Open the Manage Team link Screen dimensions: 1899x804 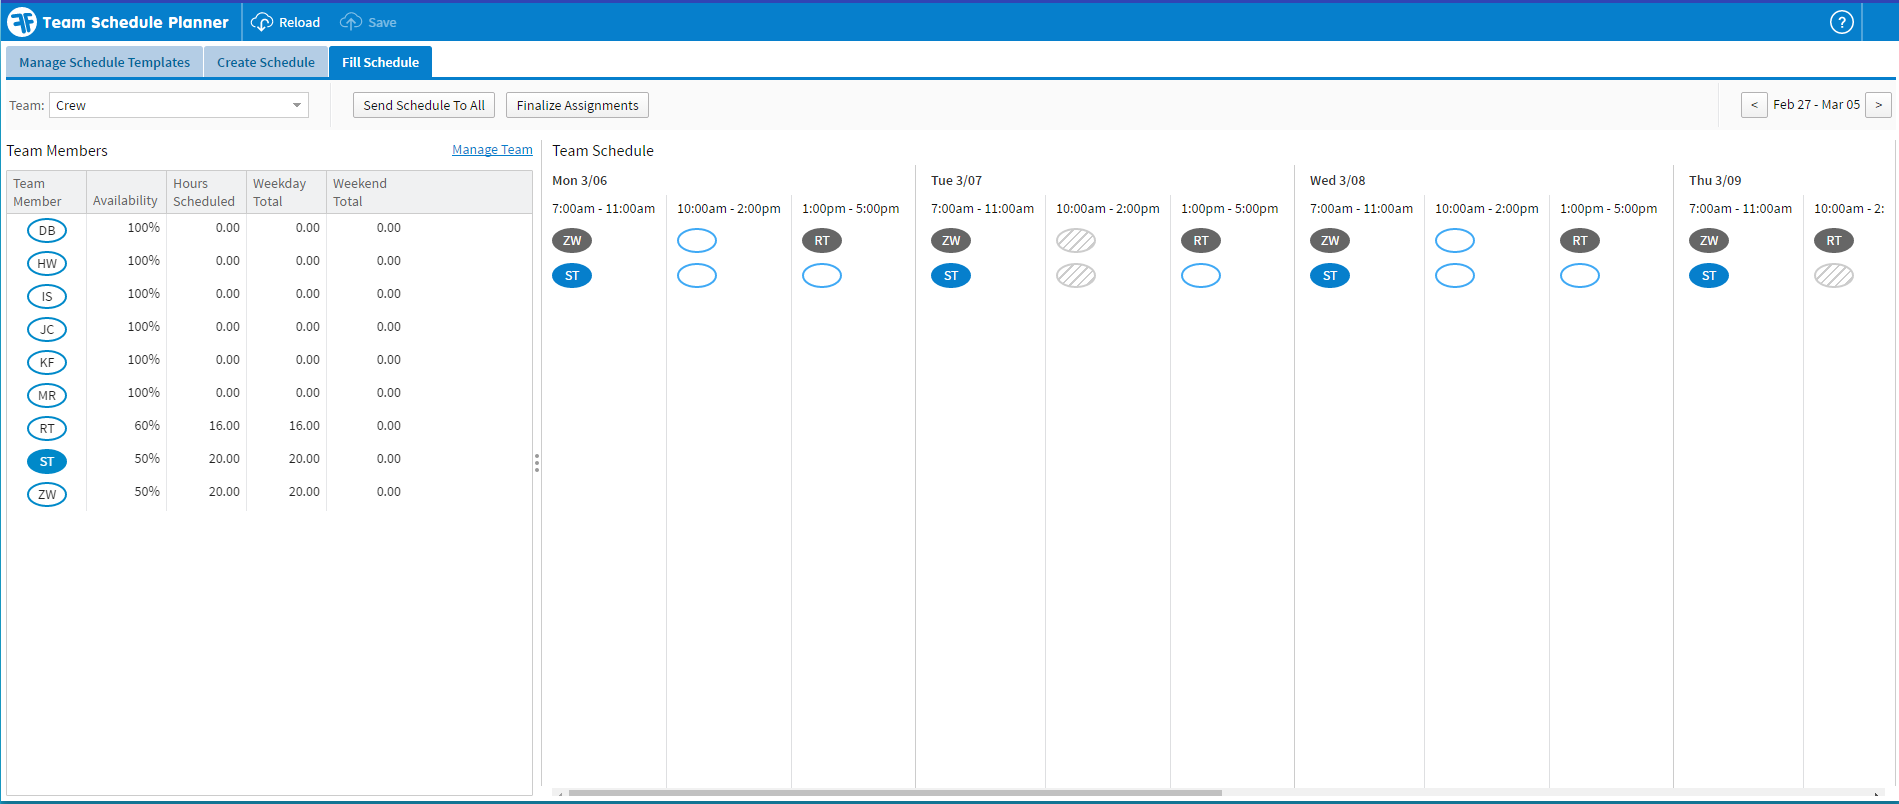click(492, 150)
